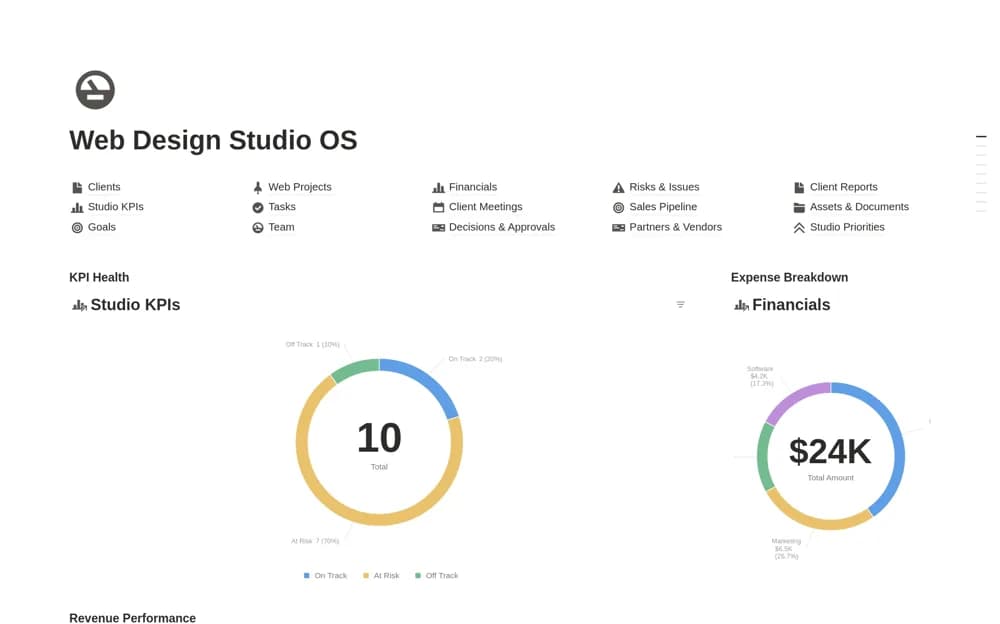Click the Goals target icon
The height and width of the screenshot is (624, 1000).
click(x=77, y=228)
